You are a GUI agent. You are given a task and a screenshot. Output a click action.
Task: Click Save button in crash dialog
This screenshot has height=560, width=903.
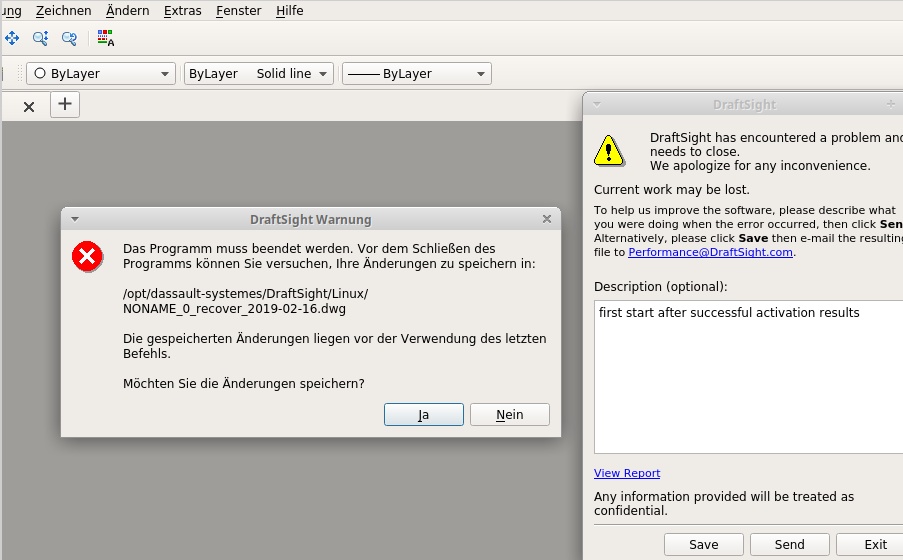(704, 544)
